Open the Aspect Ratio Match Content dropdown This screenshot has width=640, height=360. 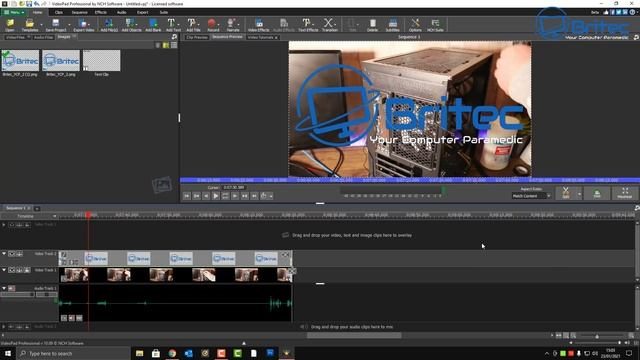point(531,196)
